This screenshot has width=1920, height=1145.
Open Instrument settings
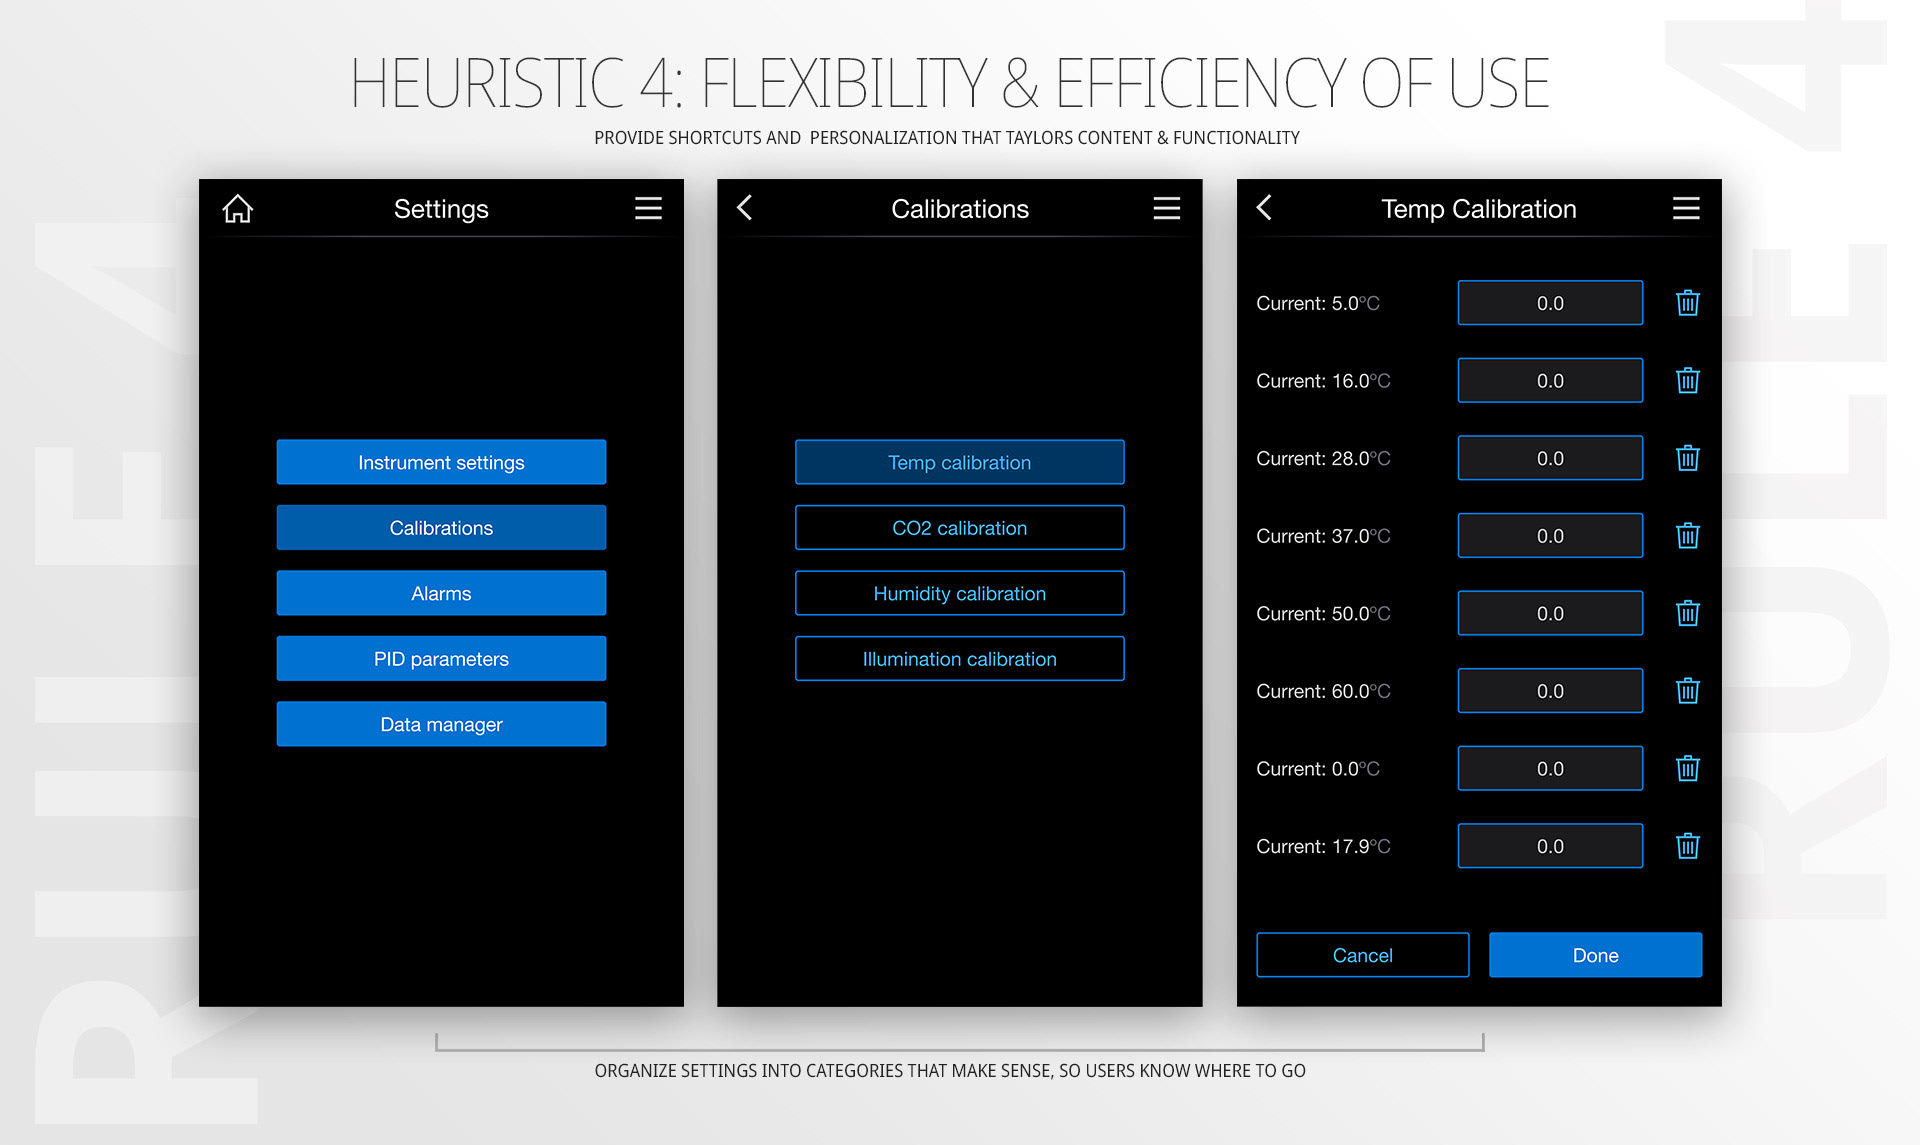(x=441, y=462)
